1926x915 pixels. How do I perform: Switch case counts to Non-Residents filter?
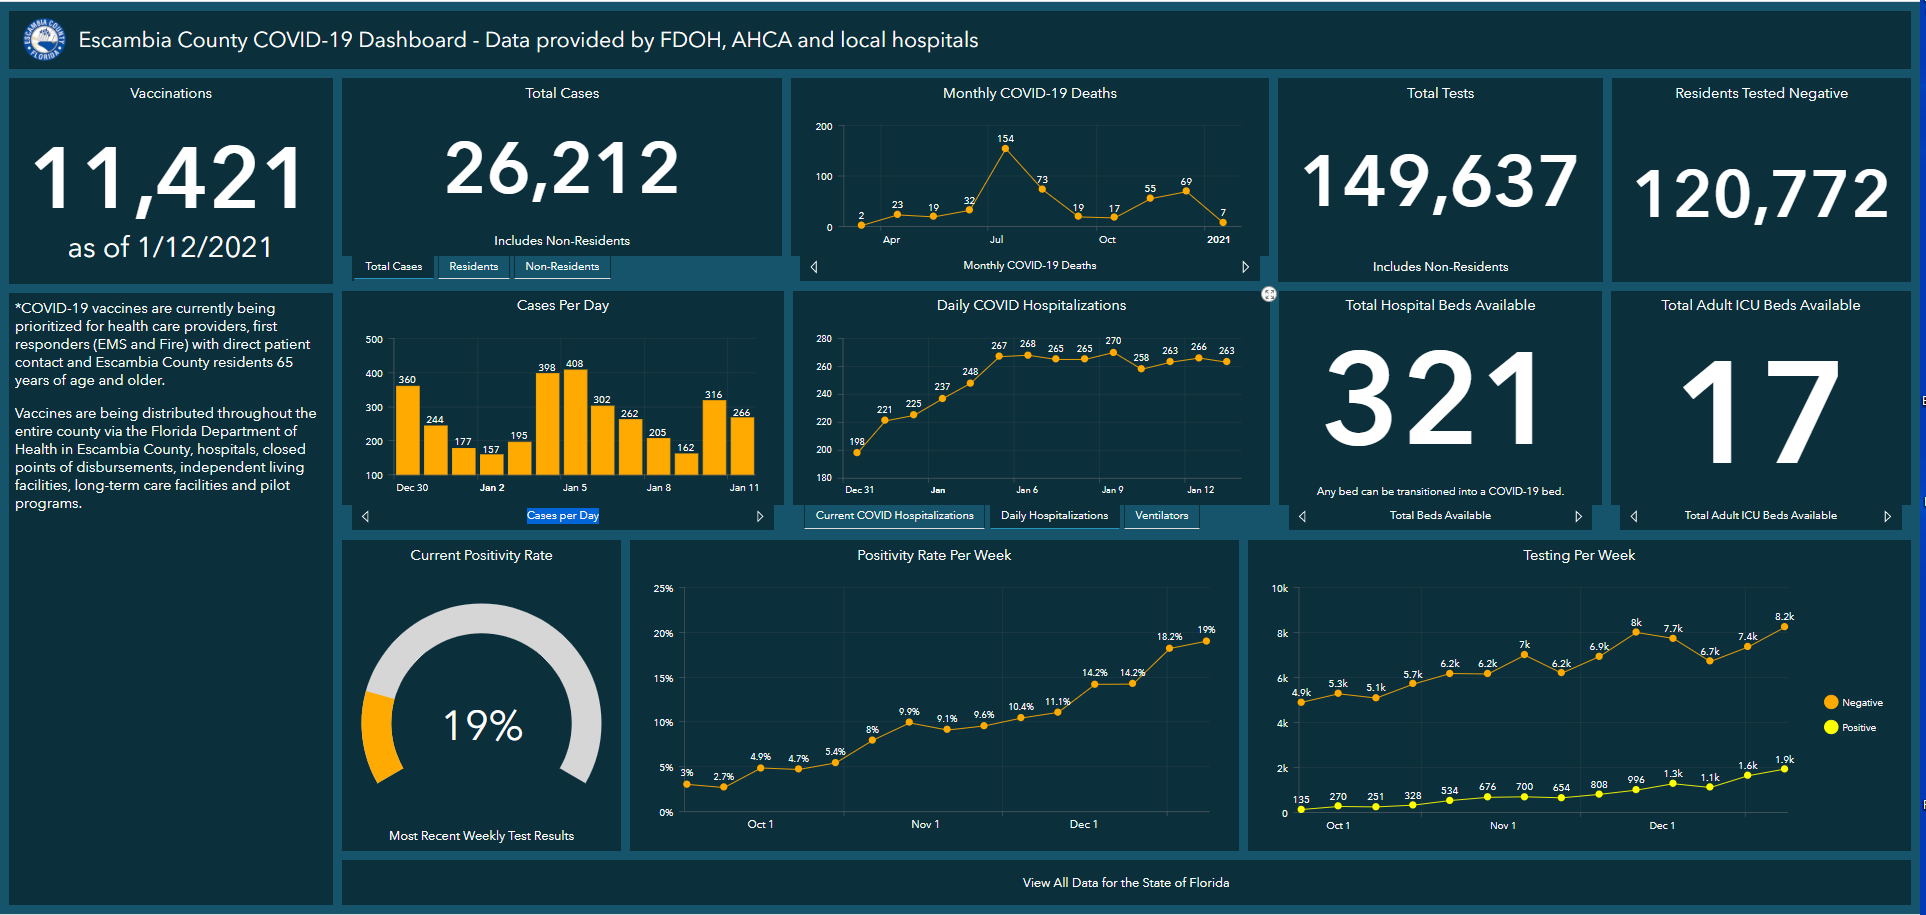[562, 266]
